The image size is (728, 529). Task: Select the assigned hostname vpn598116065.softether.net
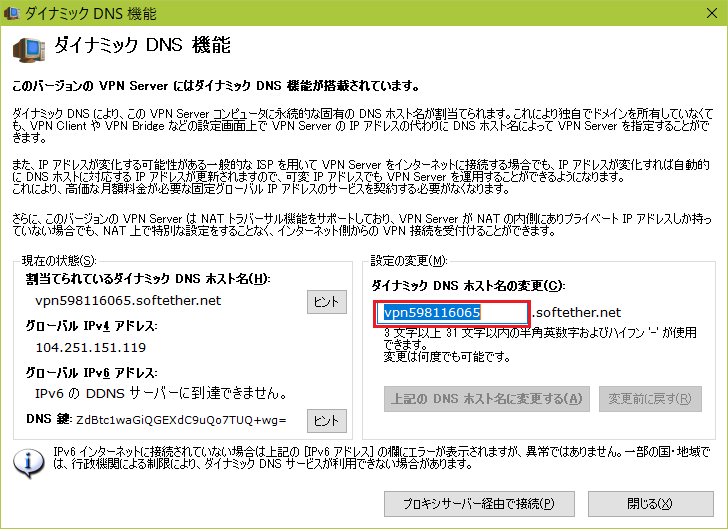click(x=128, y=301)
